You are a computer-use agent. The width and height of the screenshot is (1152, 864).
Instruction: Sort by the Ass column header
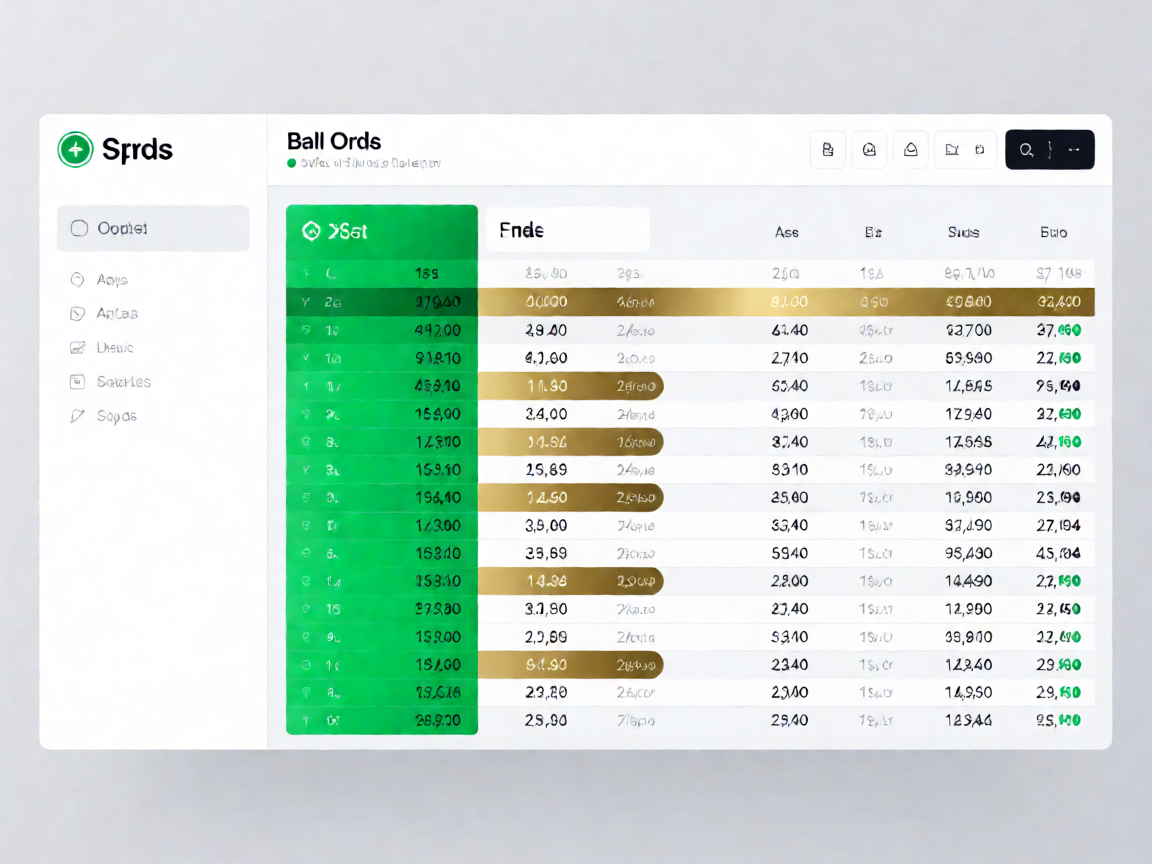[786, 232]
